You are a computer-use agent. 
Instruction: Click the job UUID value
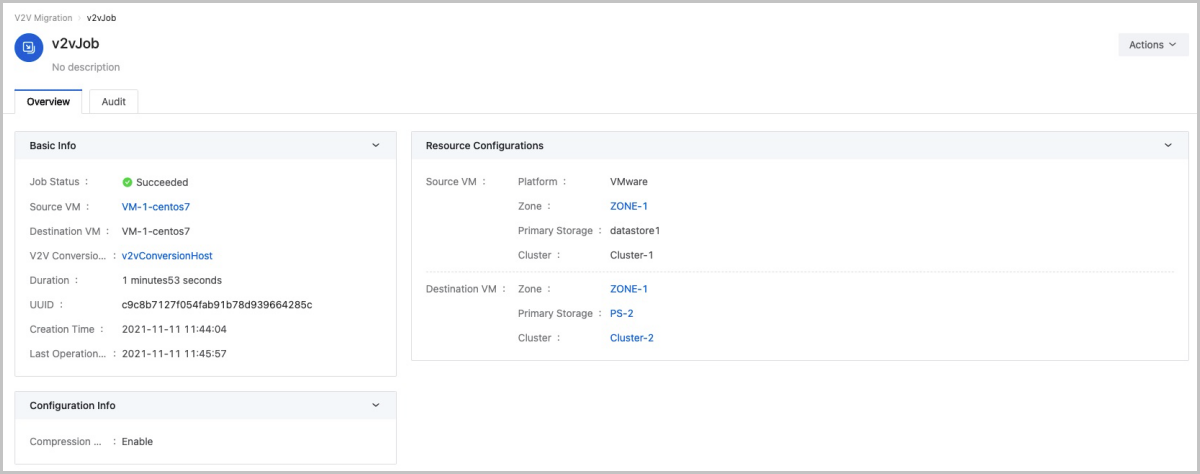[217, 305]
